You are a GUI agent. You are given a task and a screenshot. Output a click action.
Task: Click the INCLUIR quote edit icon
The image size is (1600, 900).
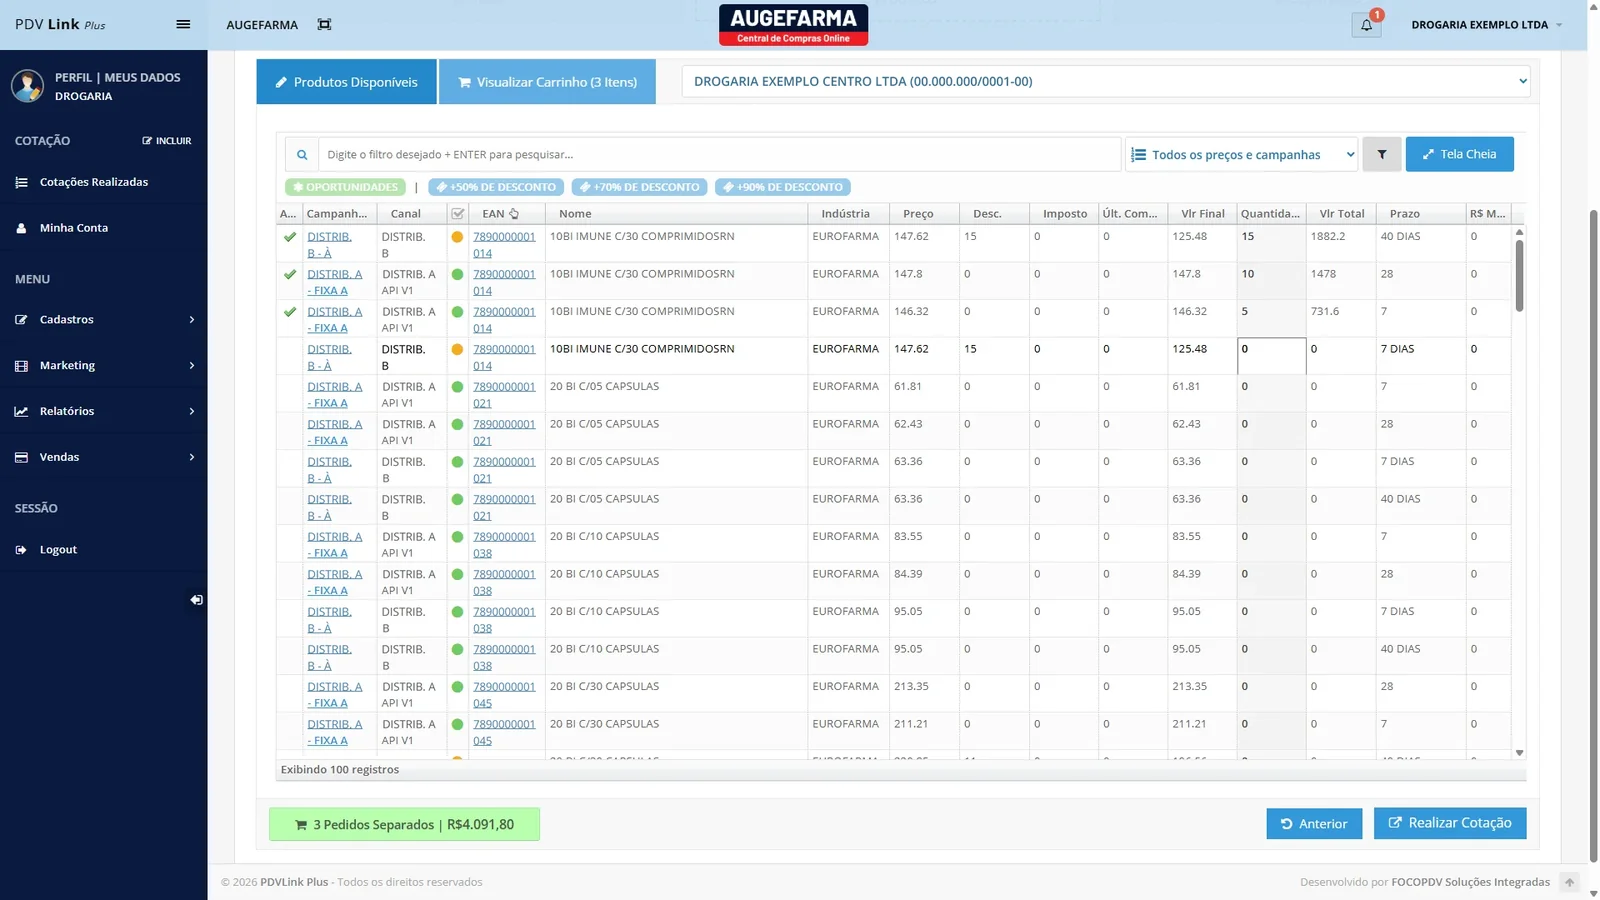tap(166, 141)
